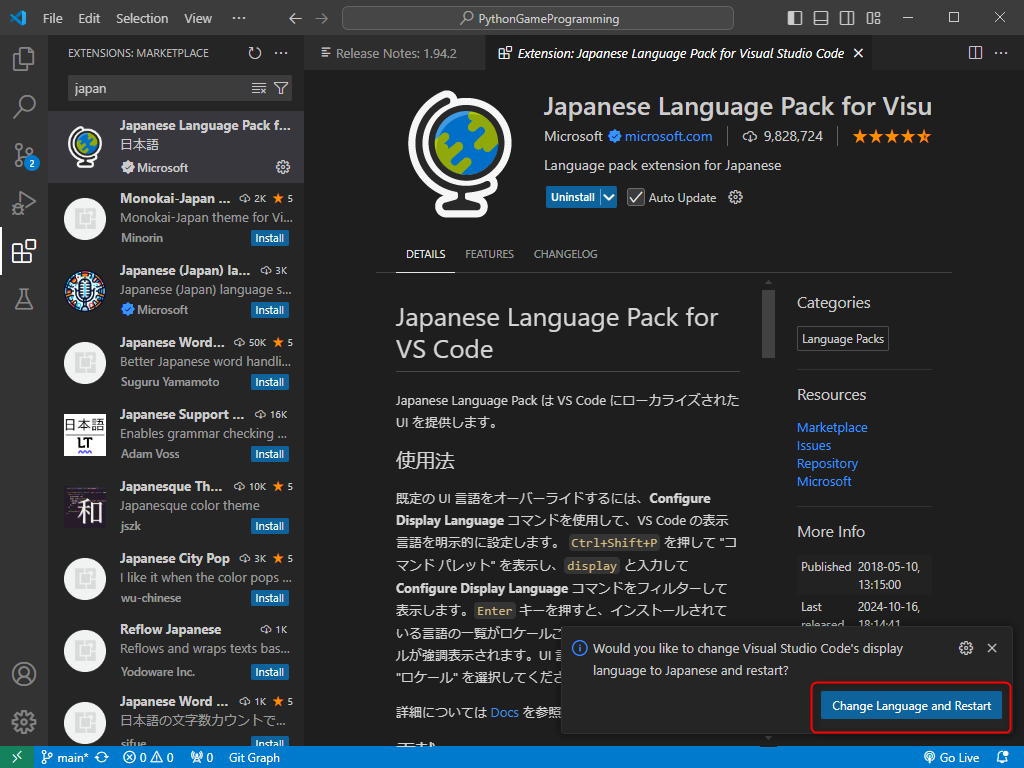The height and width of the screenshot is (768, 1024).
Task: Refresh the extensions marketplace list
Action: [255, 53]
